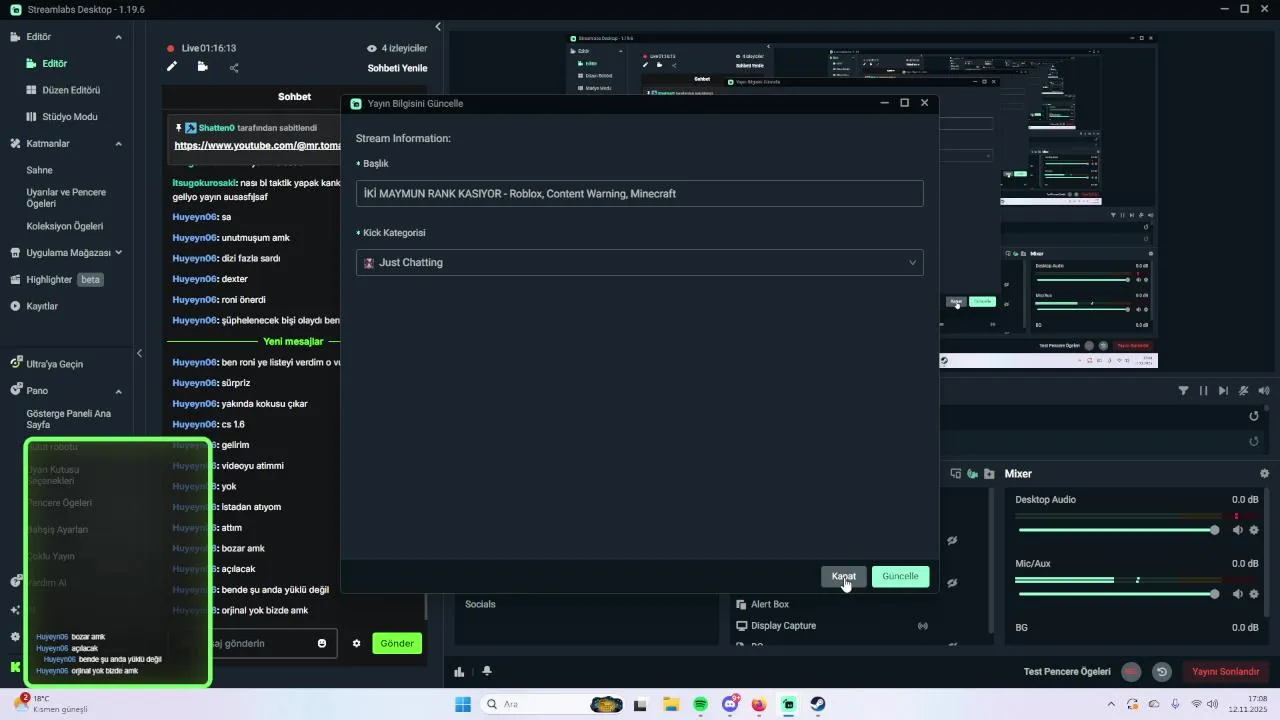This screenshot has height=720, width=1280.
Task: Open Desktop Audio settings gear
Action: tap(1254, 530)
